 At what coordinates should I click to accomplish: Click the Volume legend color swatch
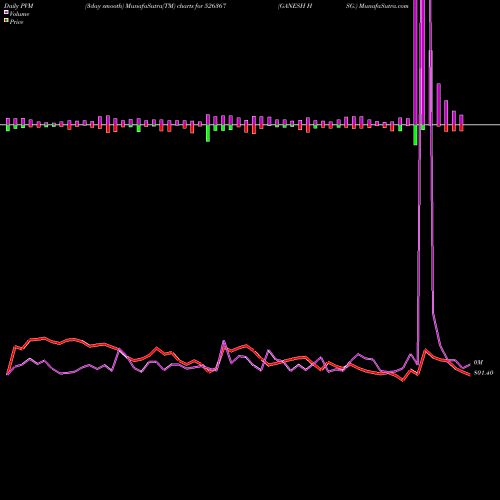click(6, 13)
